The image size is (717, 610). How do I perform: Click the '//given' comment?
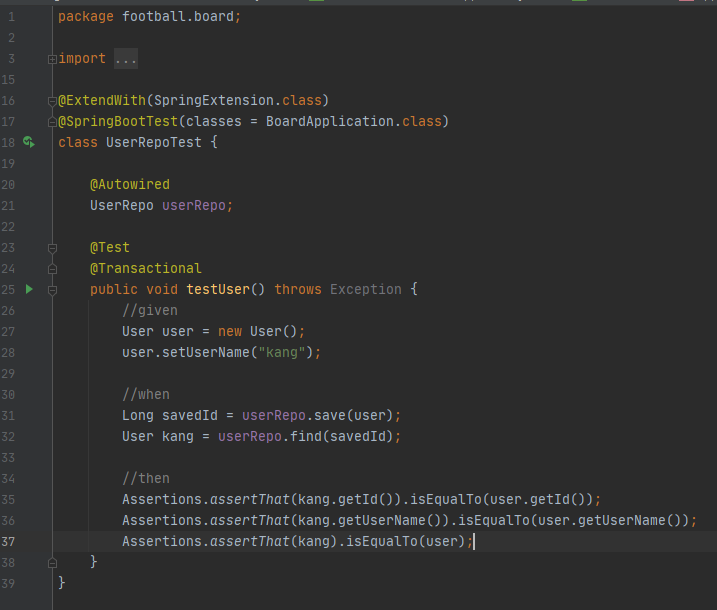pos(150,310)
